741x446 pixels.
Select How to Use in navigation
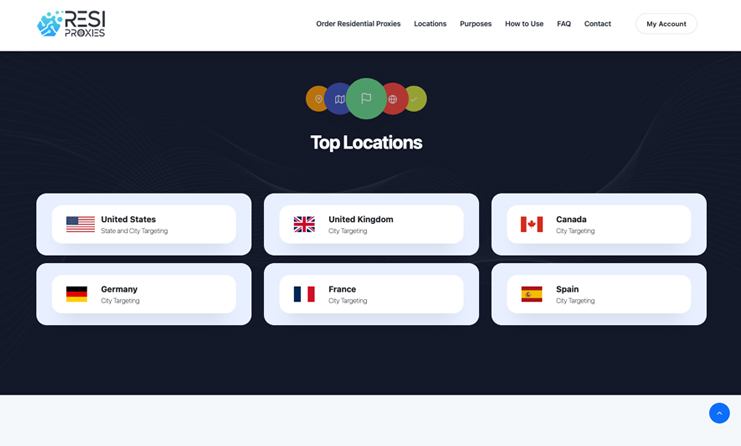(x=524, y=24)
